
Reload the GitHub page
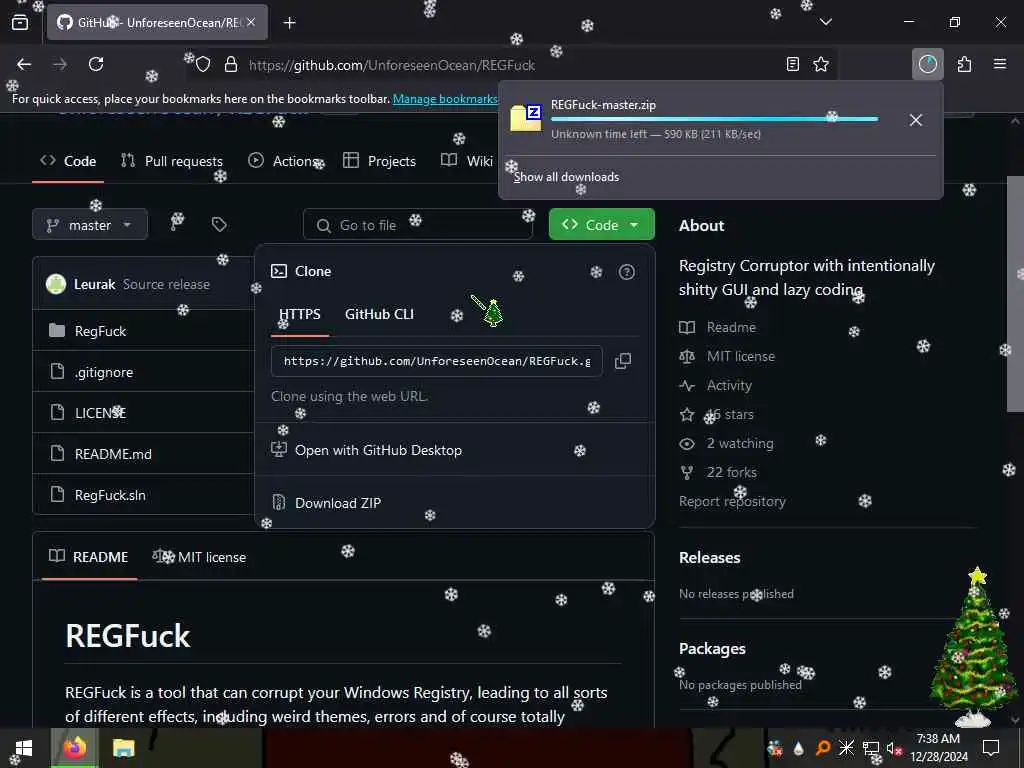tap(96, 64)
